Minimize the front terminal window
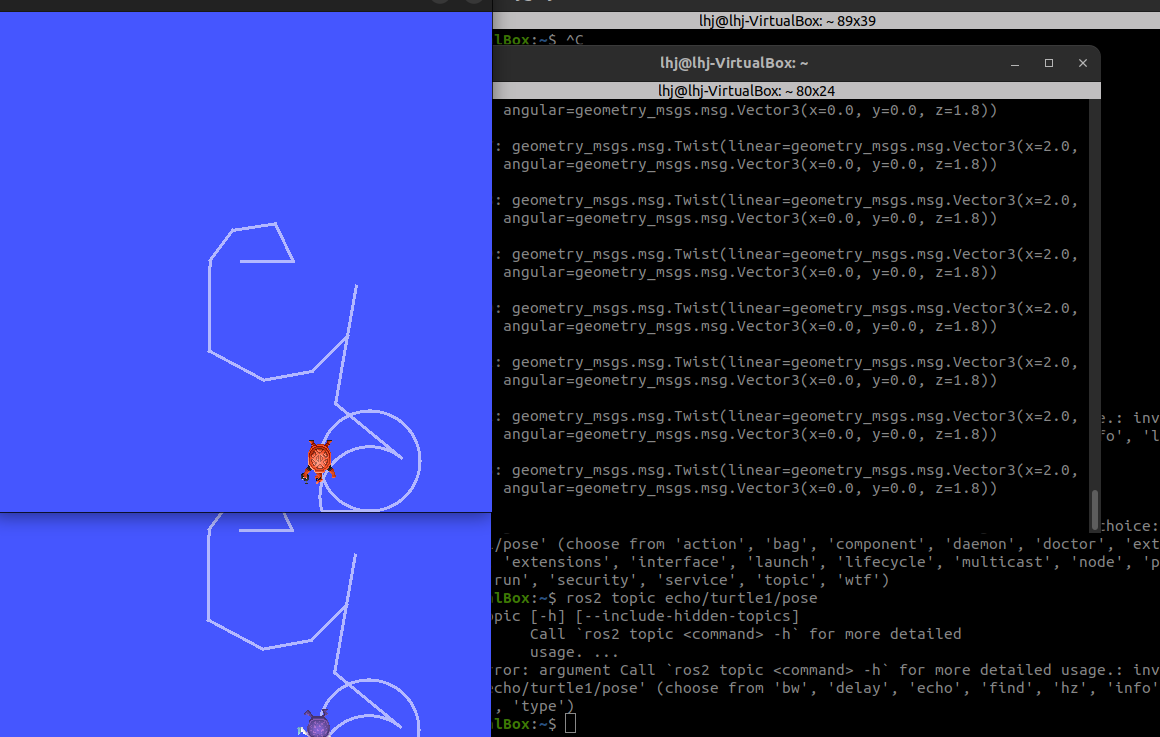This screenshot has width=1160, height=737. (x=1015, y=63)
